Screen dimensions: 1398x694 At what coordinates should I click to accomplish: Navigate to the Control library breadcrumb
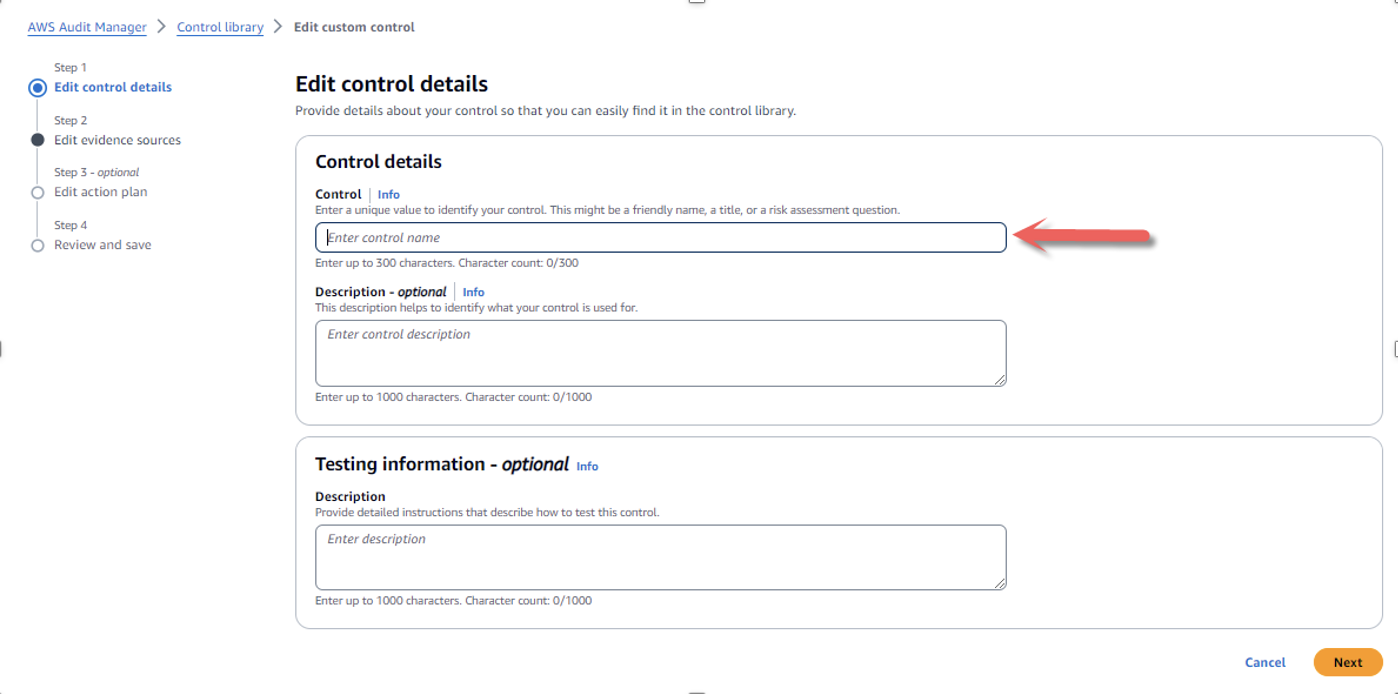pos(219,27)
